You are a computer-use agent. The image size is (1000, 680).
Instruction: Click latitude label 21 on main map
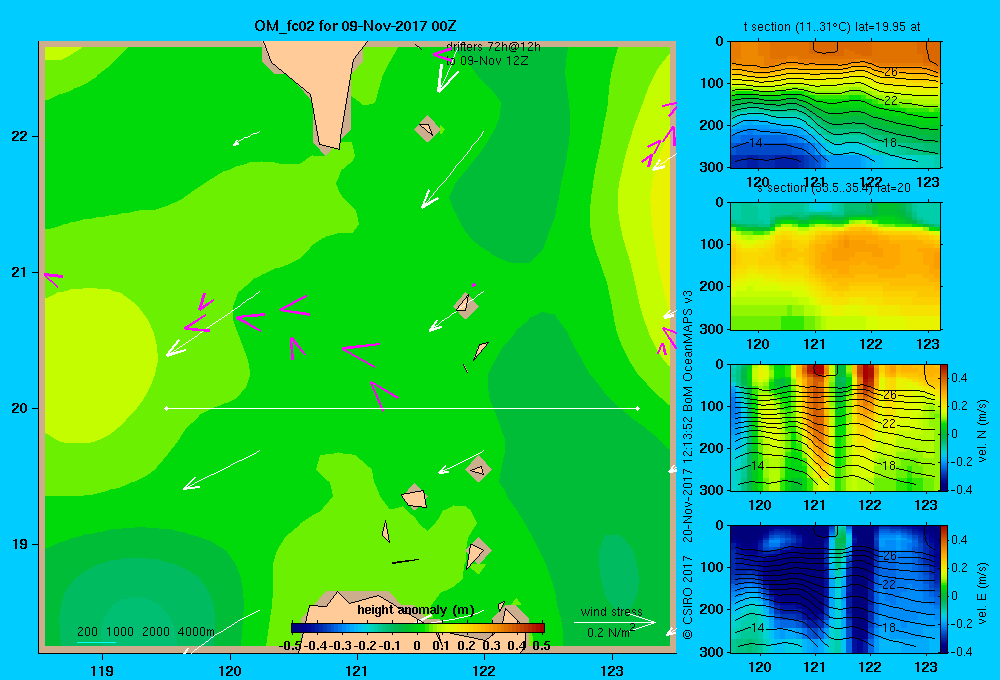20,272
